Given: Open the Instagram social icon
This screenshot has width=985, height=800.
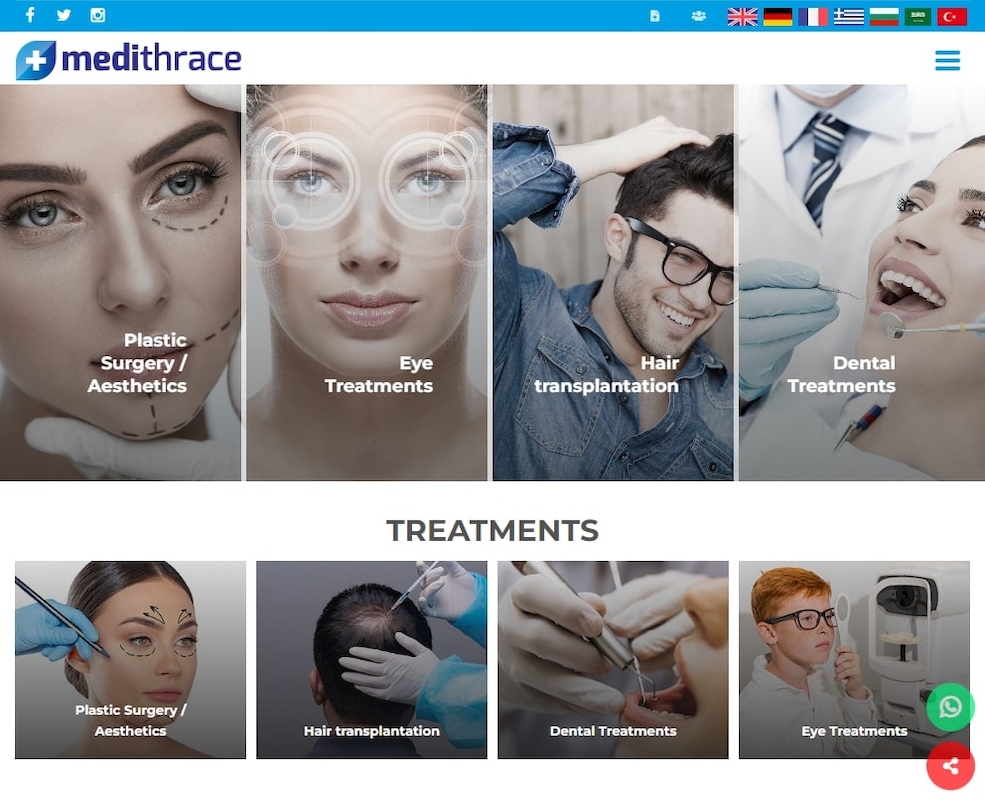Looking at the screenshot, I should pos(97,15).
